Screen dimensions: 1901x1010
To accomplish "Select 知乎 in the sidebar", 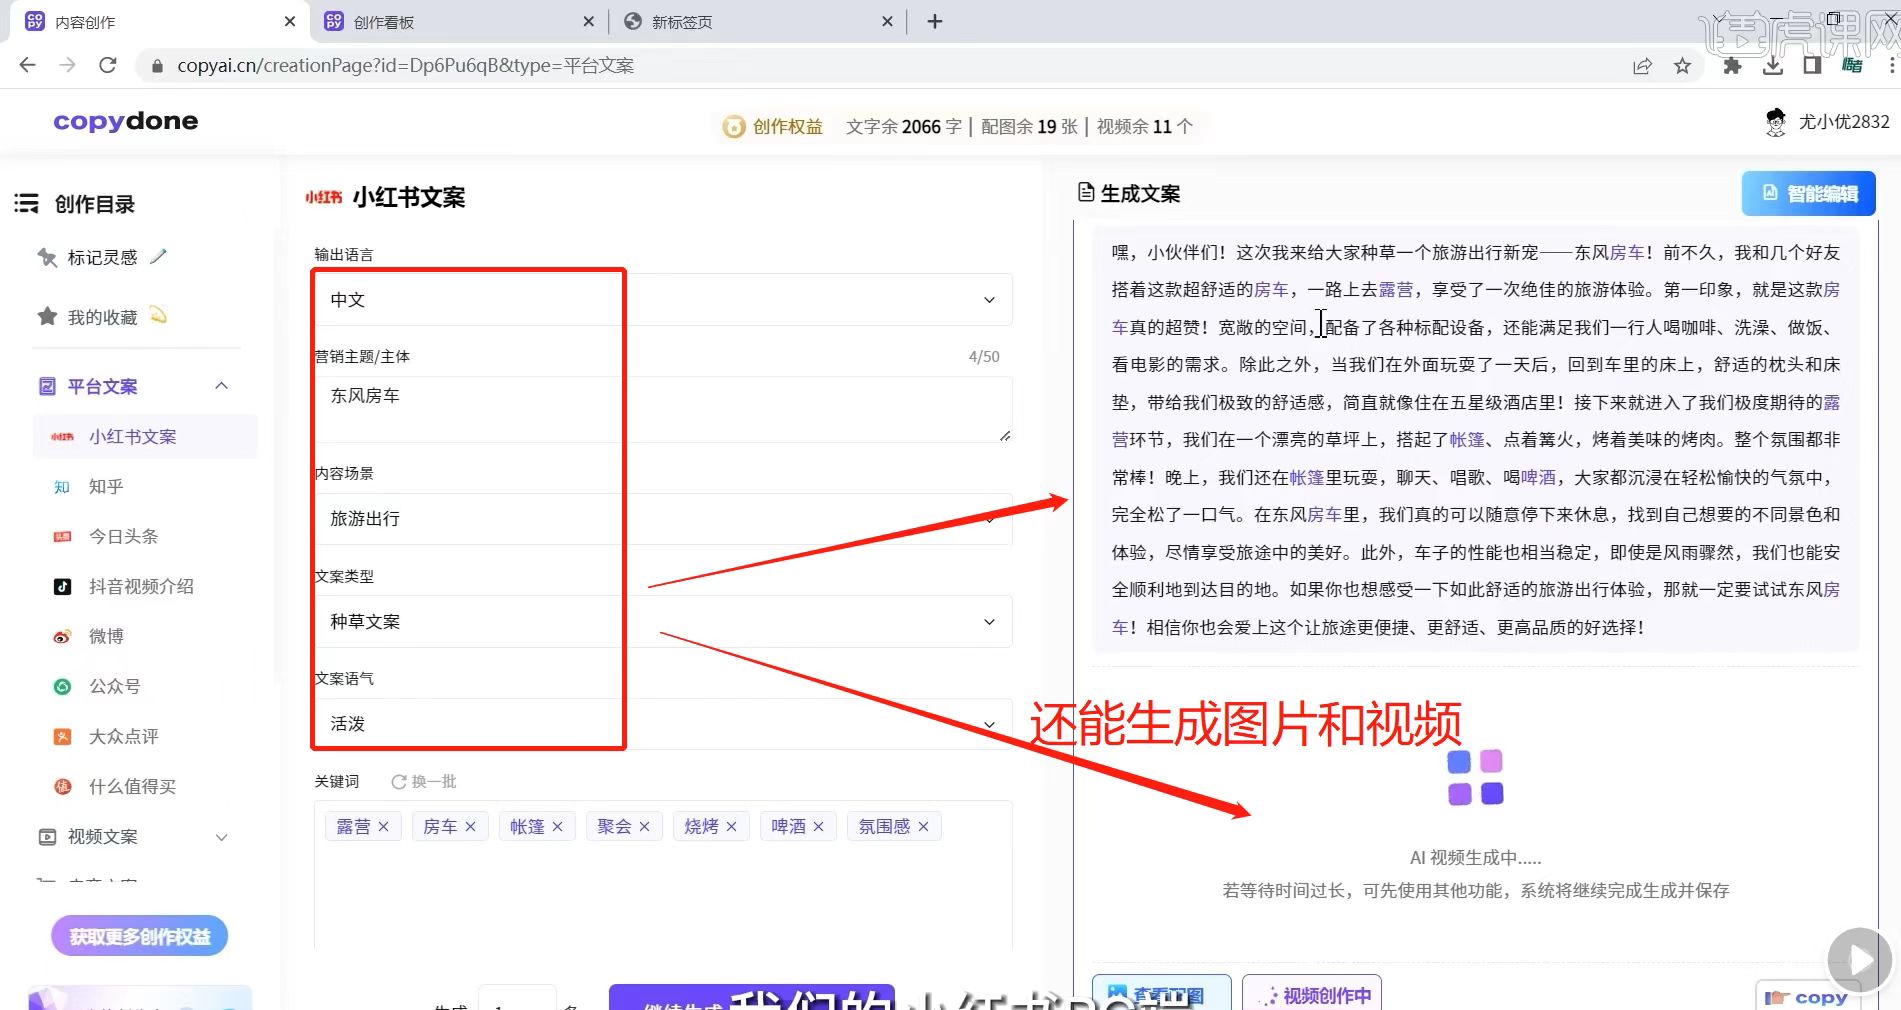I will [x=106, y=487].
